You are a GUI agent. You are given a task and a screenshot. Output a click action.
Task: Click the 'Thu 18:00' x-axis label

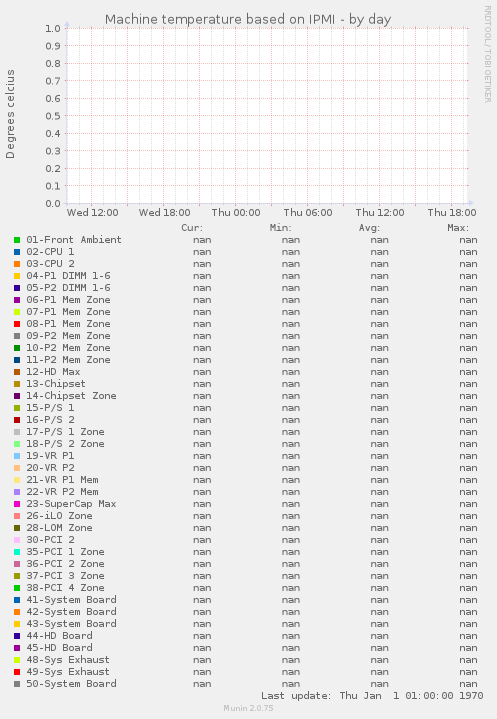tap(452, 213)
